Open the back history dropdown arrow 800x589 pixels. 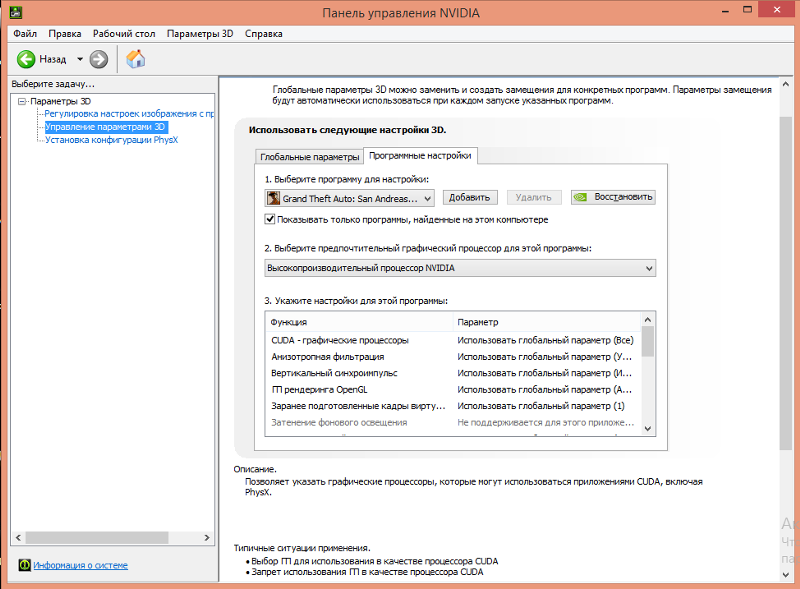pos(80,59)
